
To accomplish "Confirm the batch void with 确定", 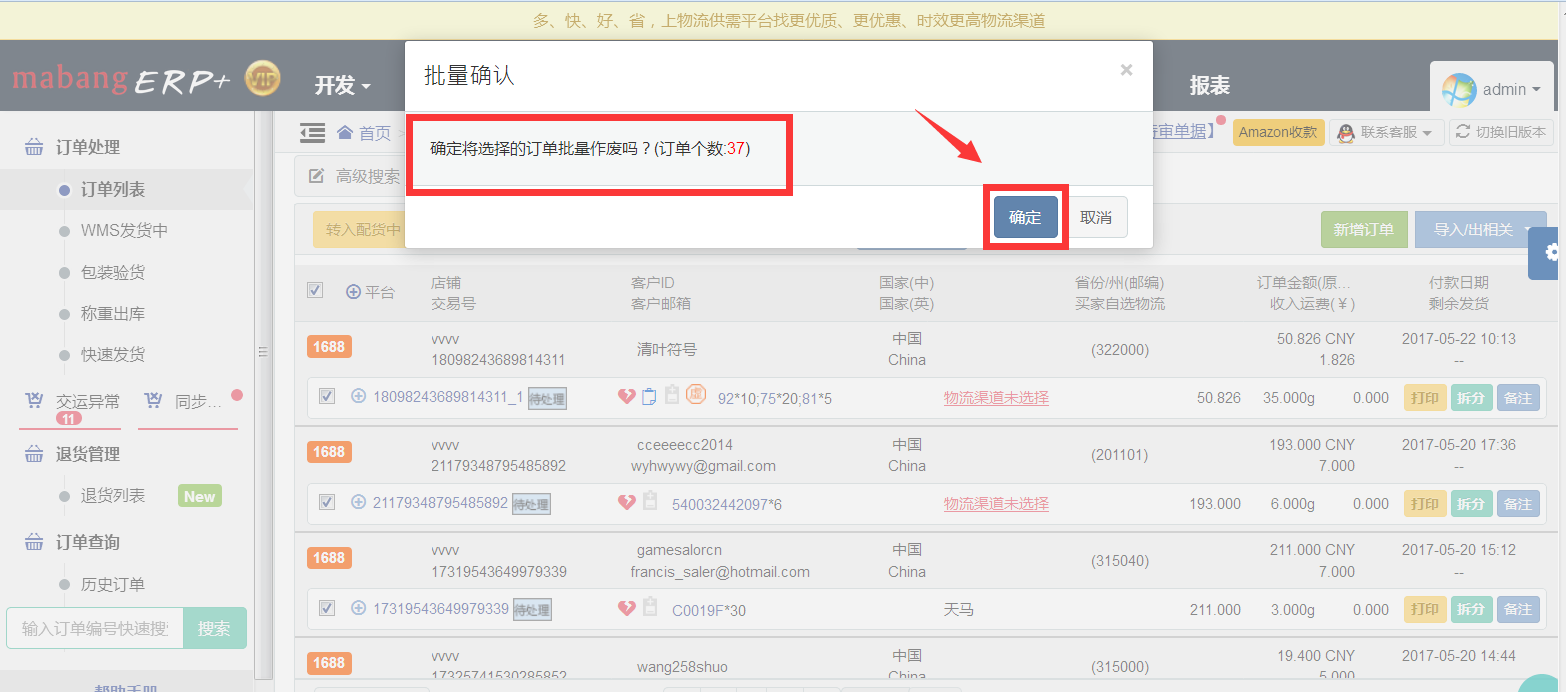I will 1025,217.
